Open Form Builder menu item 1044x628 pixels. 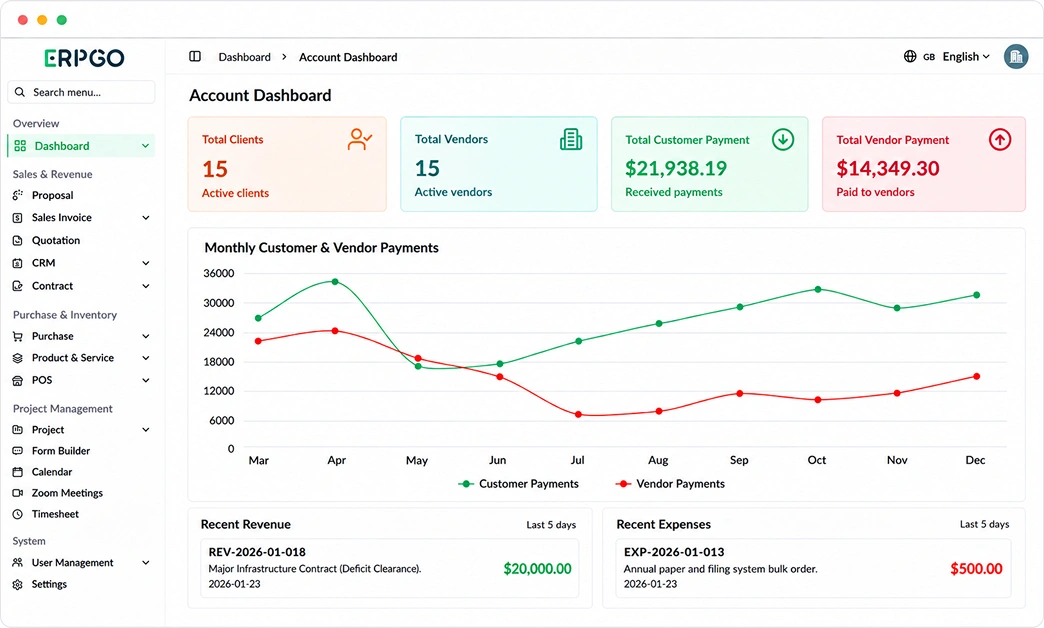click(x=61, y=451)
